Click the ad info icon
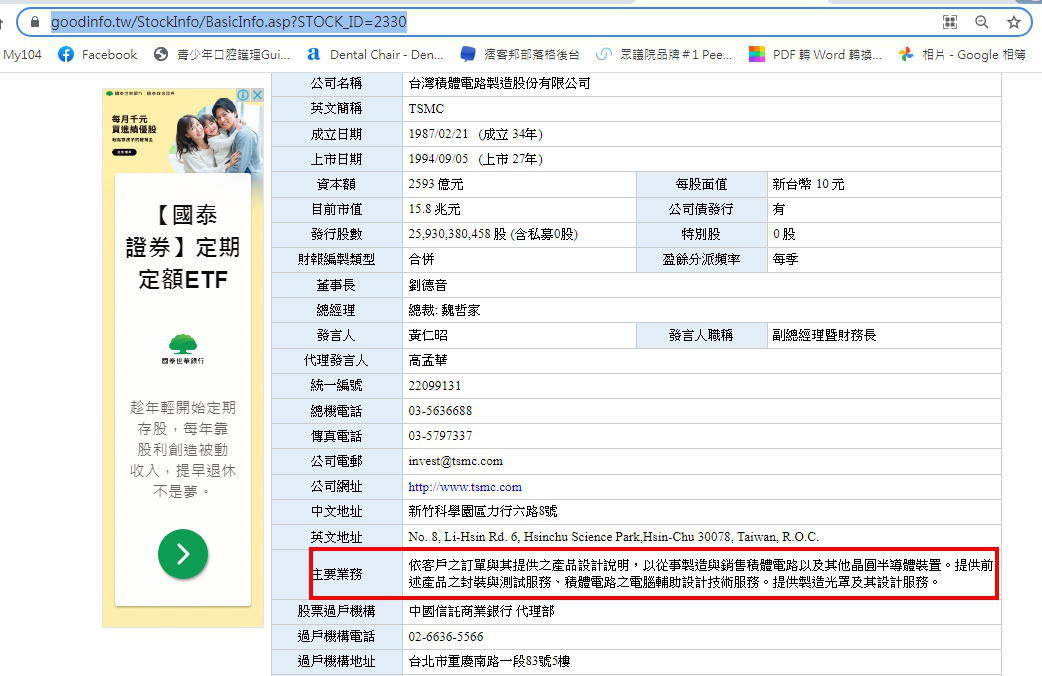 243,95
